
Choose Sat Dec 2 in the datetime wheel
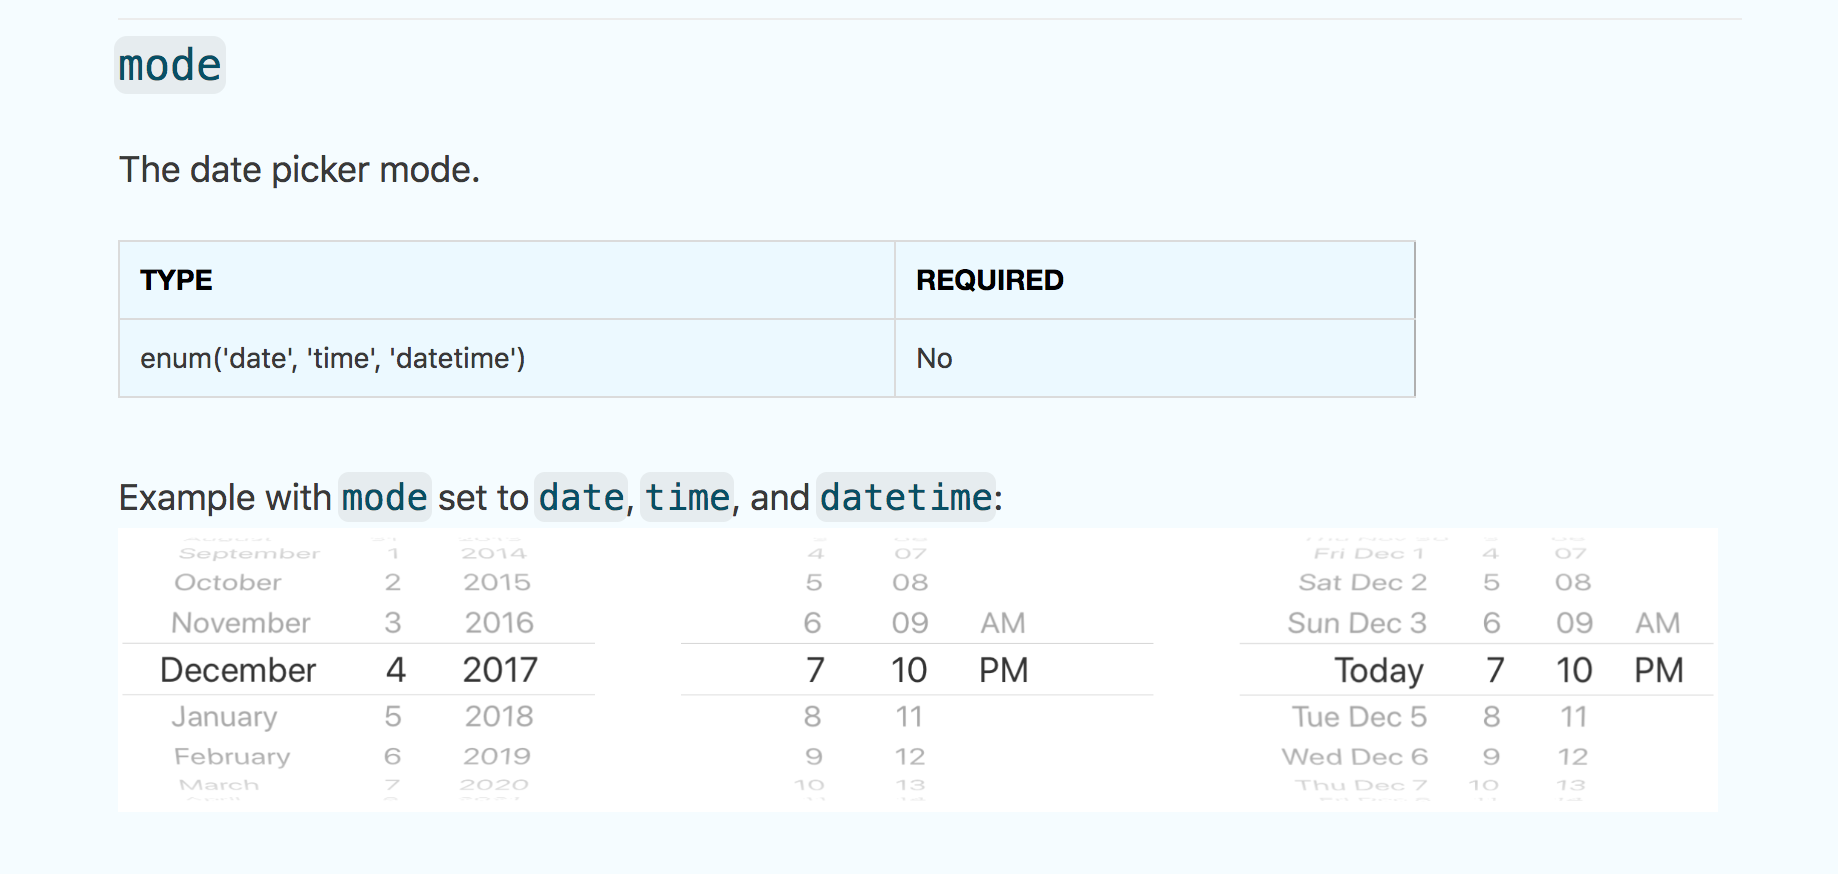tap(1363, 582)
